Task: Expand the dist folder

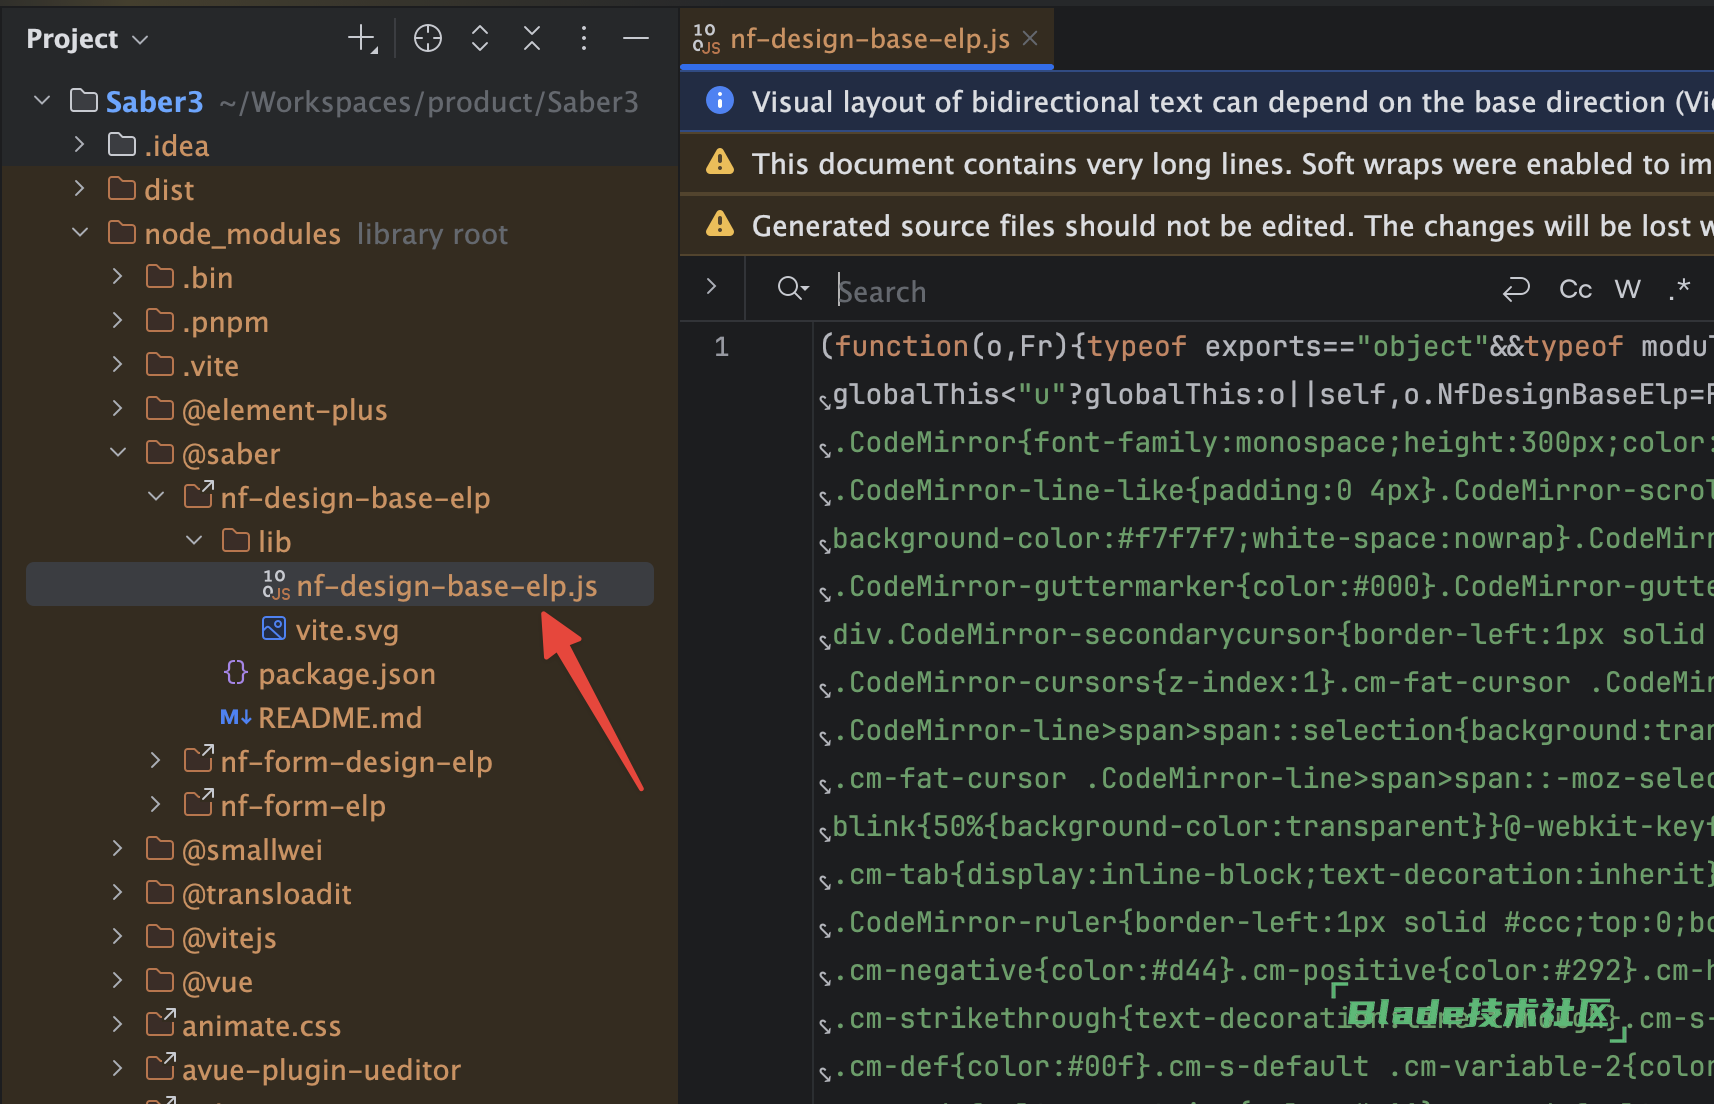Action: (80, 189)
